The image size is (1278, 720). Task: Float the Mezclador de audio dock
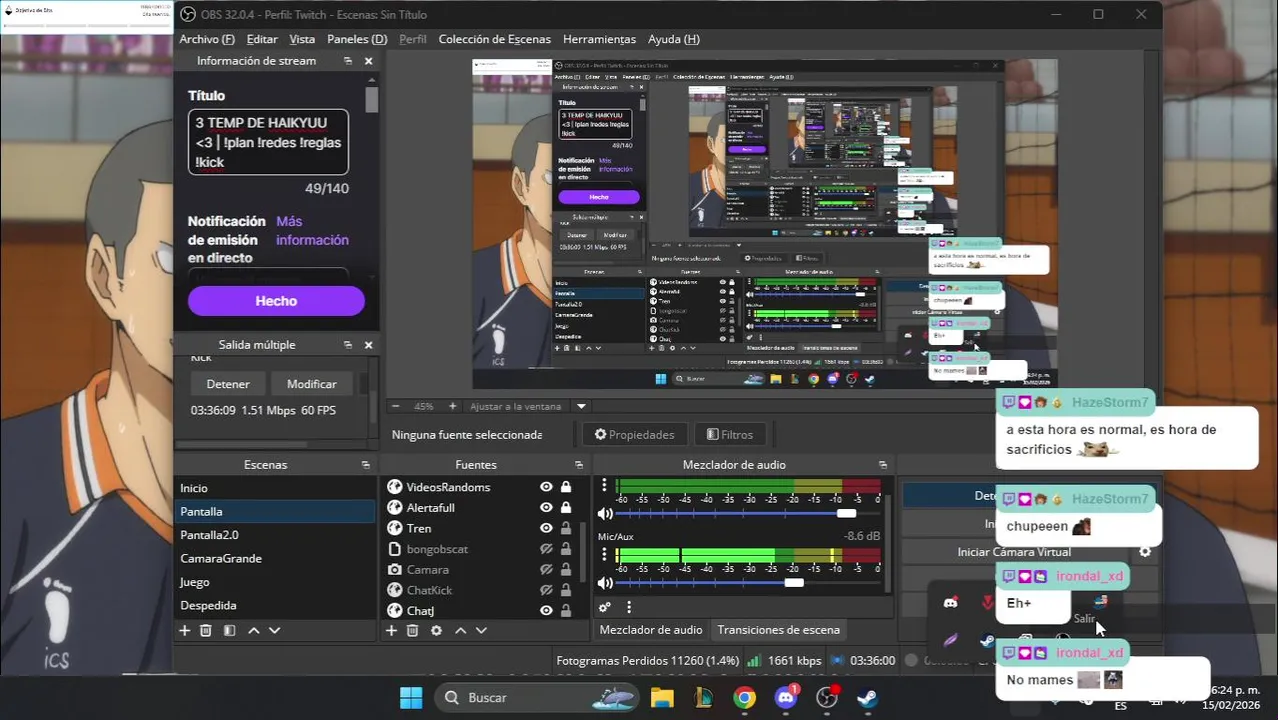[882, 465]
